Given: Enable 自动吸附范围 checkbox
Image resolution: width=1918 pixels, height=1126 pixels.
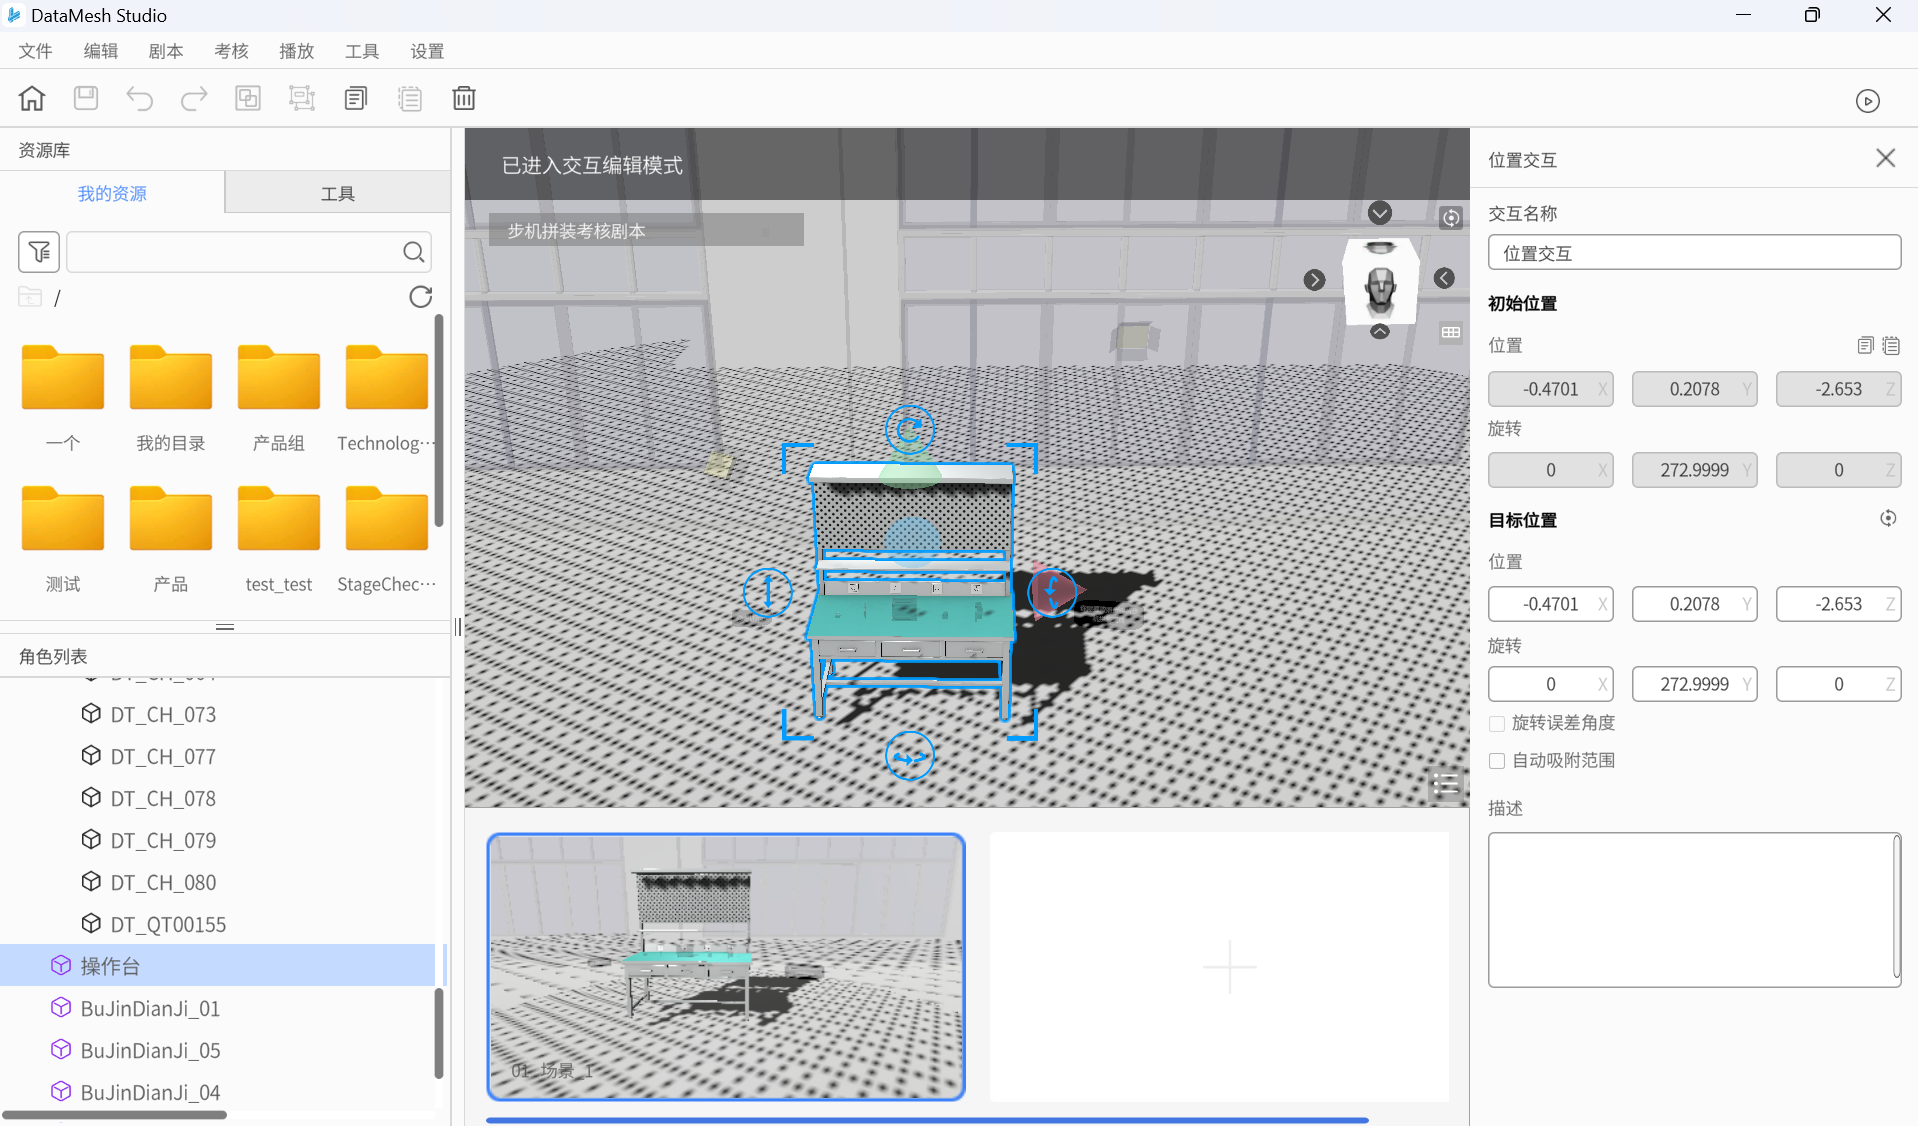Looking at the screenshot, I should (1497, 761).
